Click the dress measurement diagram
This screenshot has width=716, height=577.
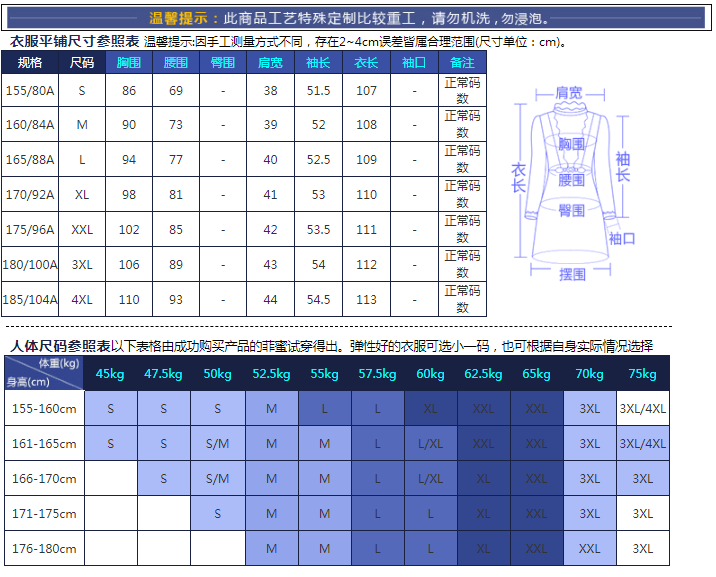pyautogui.click(x=572, y=180)
